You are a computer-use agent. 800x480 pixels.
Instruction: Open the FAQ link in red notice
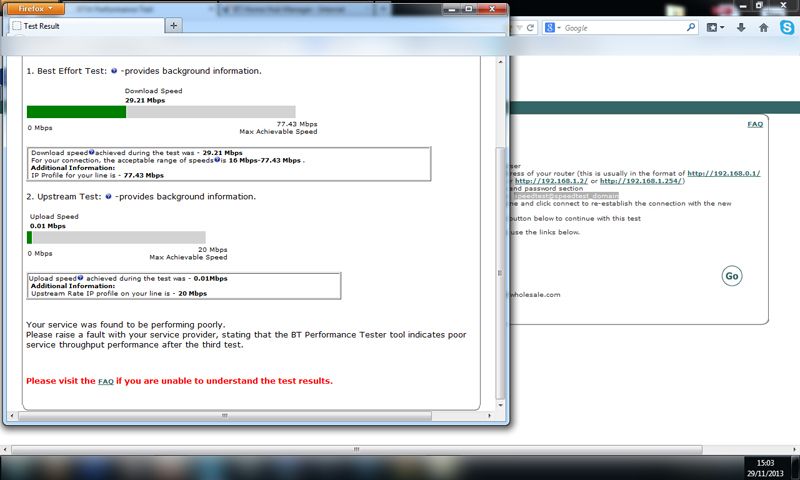coord(106,382)
